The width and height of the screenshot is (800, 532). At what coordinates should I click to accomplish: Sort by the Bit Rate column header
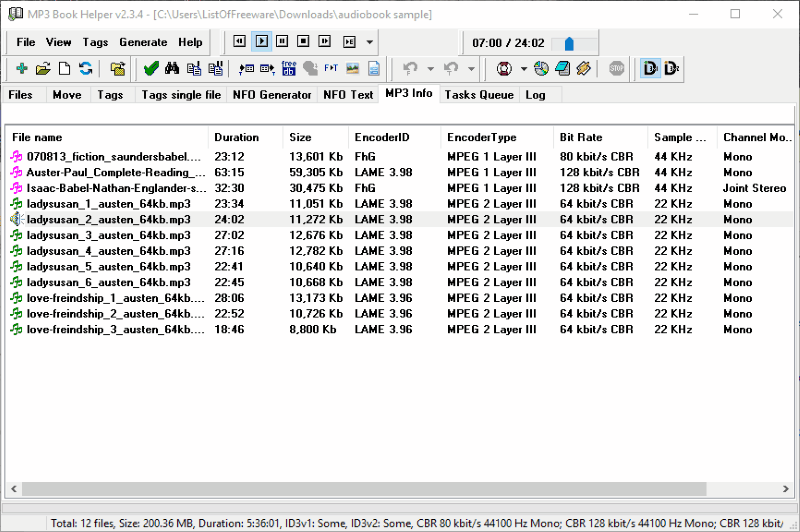(x=601, y=137)
